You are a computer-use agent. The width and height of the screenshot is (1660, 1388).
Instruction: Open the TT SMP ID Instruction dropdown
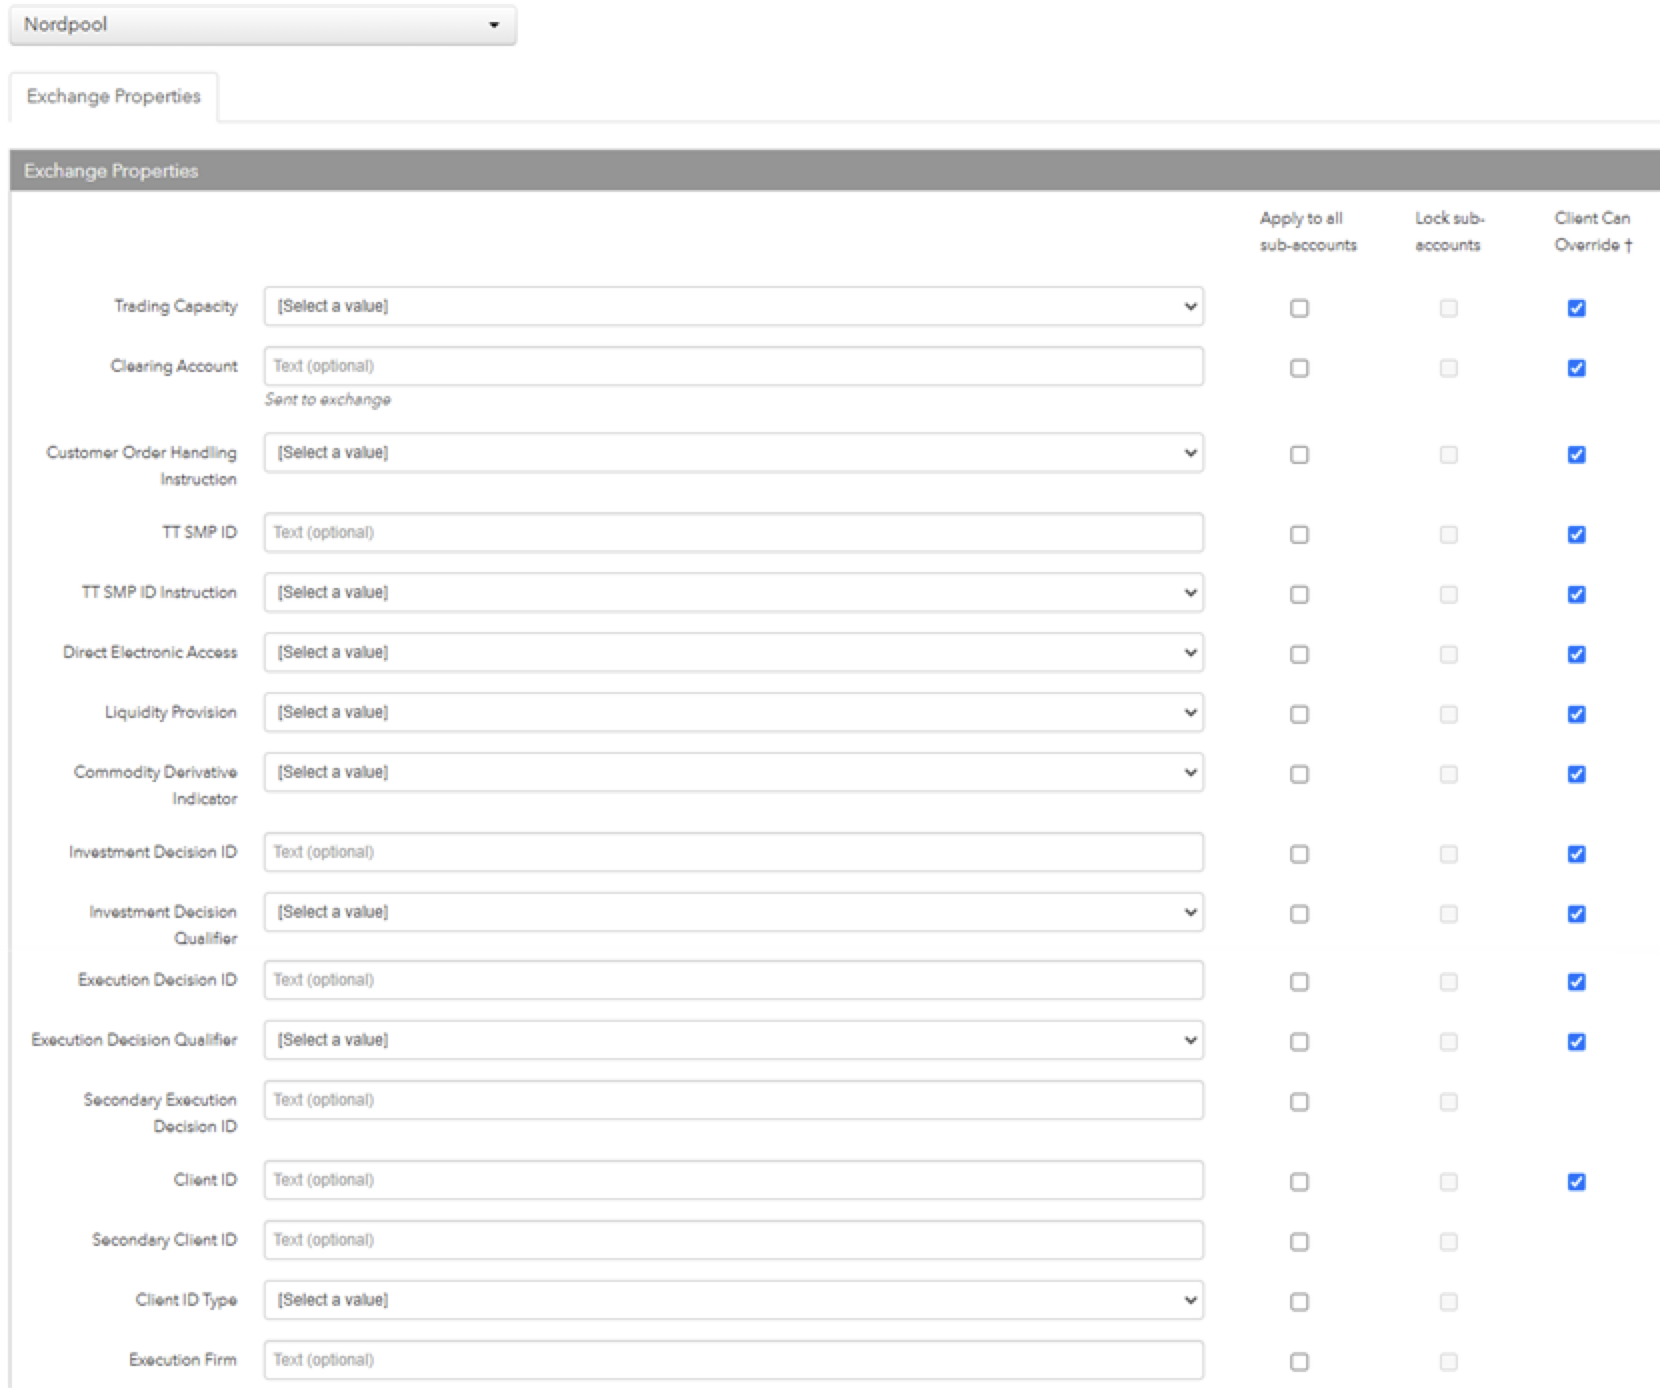point(733,592)
